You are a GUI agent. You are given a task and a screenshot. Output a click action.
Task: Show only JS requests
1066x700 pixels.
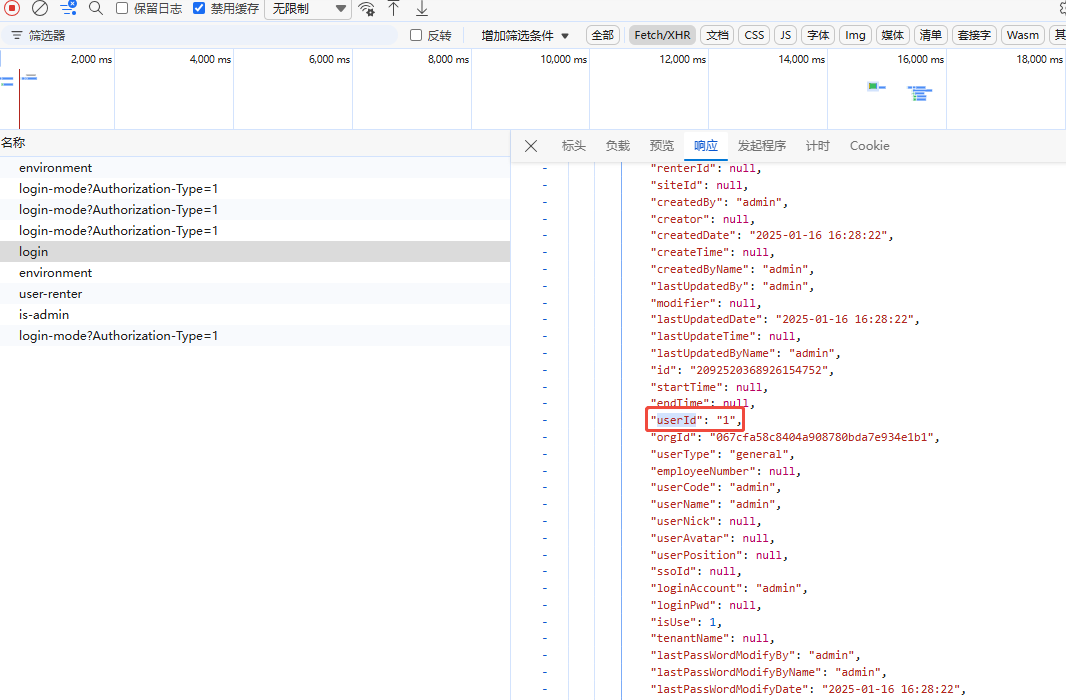click(785, 35)
